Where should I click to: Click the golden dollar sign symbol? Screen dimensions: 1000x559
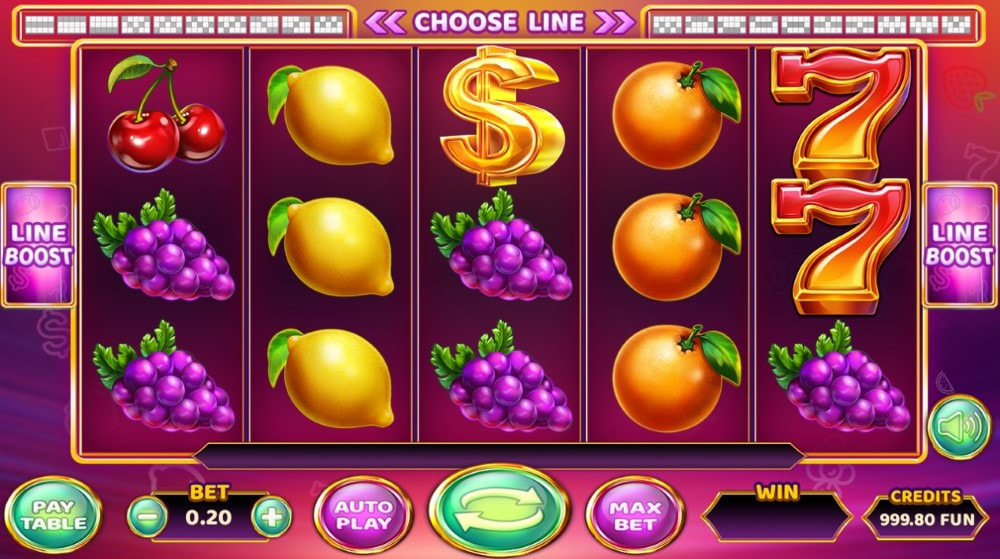click(502, 116)
